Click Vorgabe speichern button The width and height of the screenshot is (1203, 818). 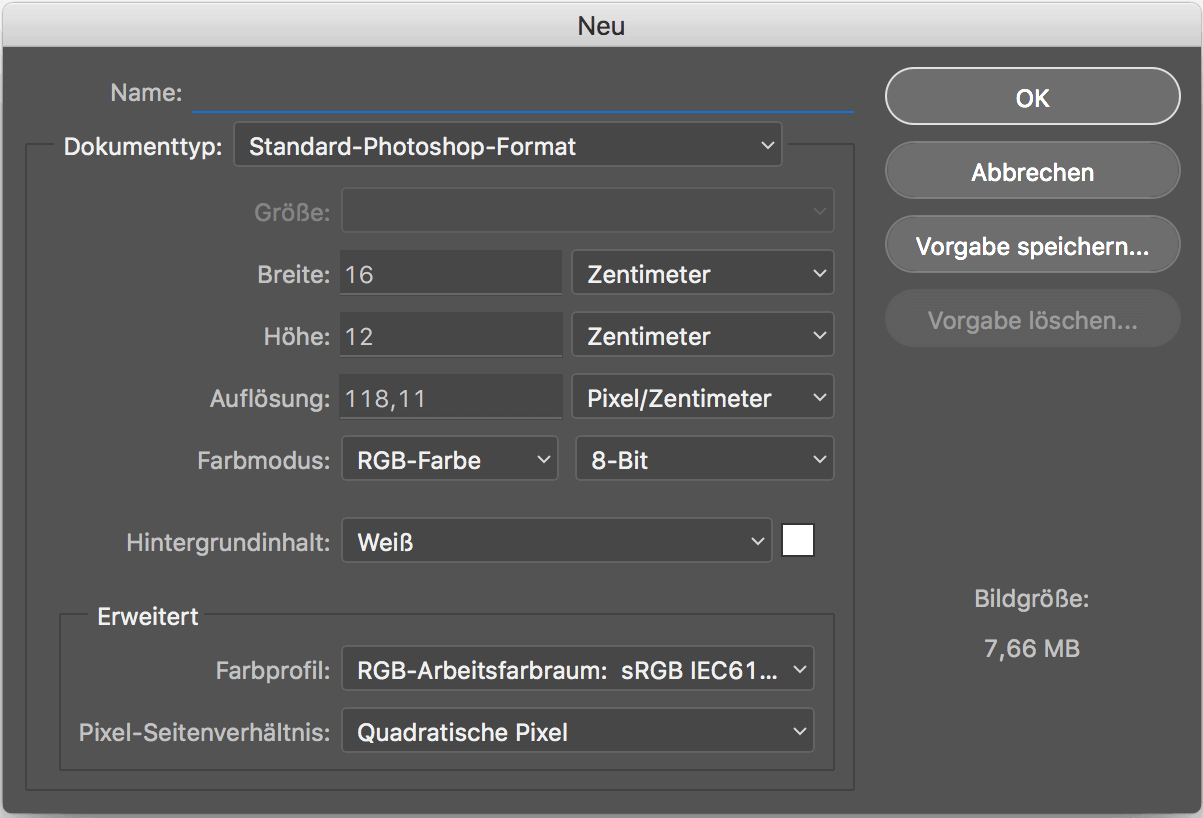coord(1032,246)
